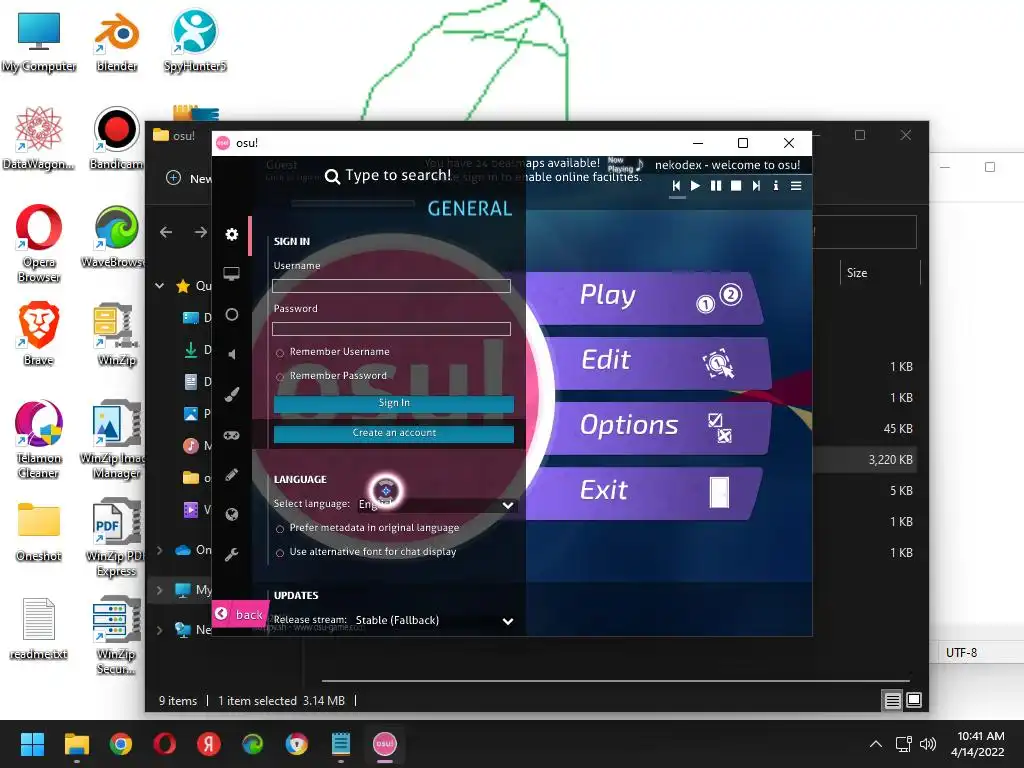Open the jukebox playlist menu icon
Screen dimensions: 1024x768
(796, 186)
